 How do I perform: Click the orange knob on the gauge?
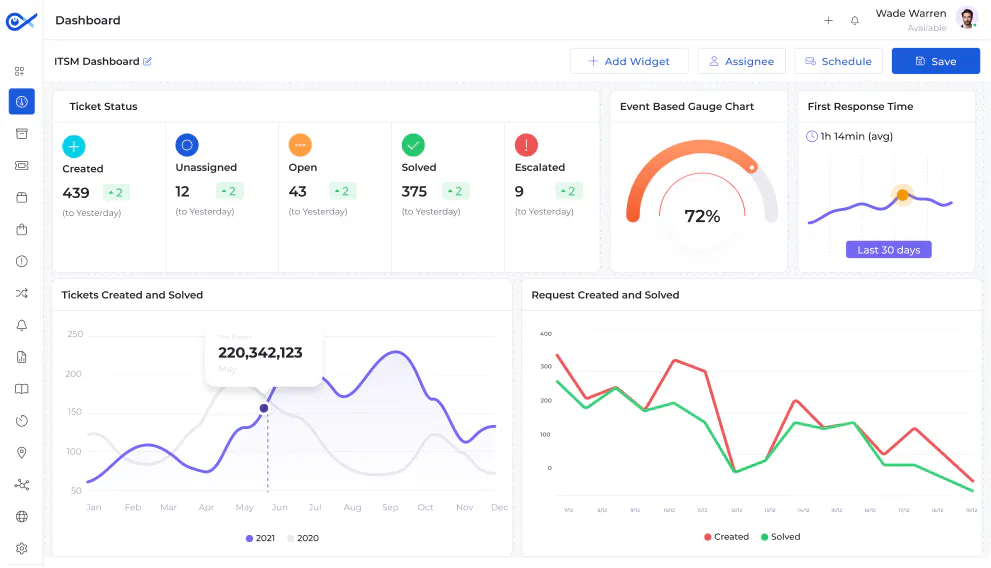751,167
